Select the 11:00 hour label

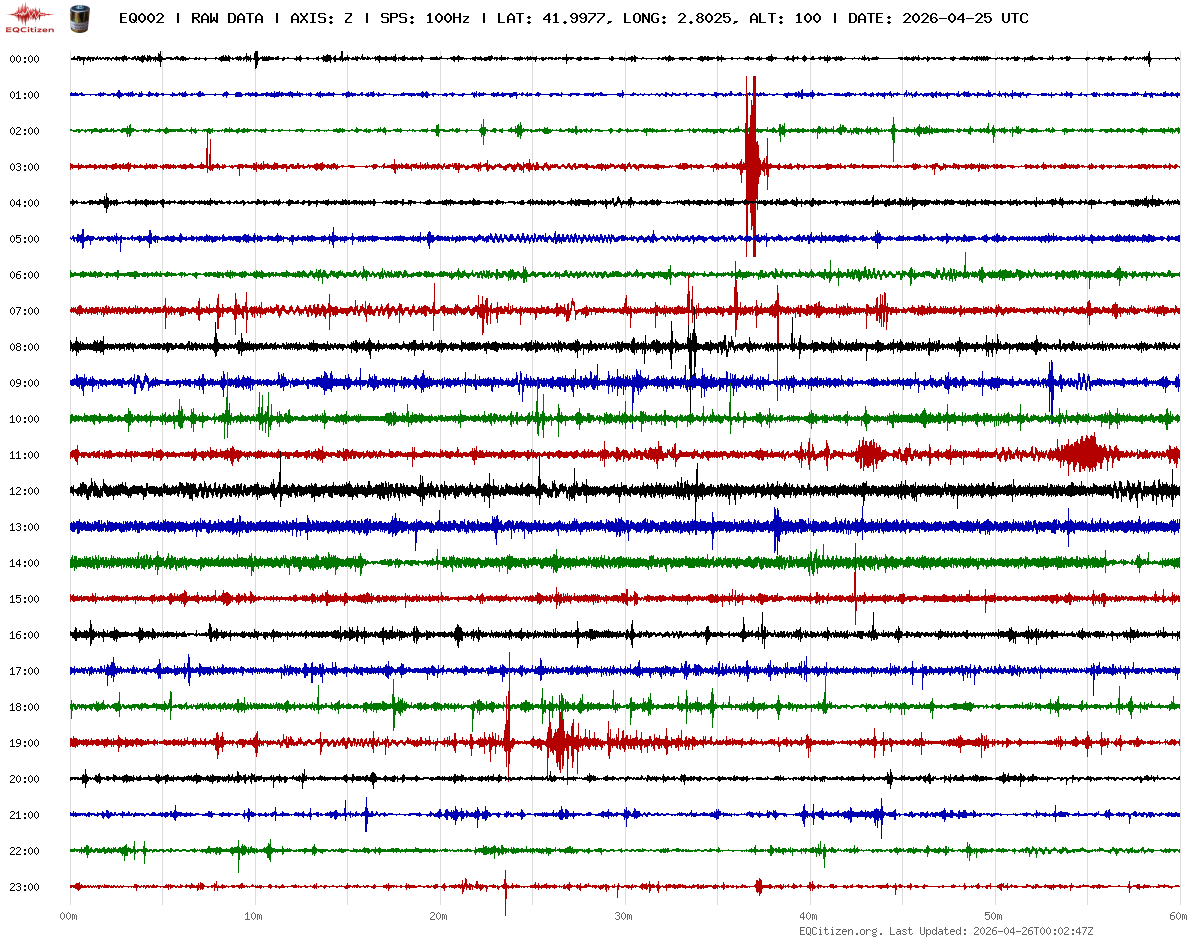[24, 455]
